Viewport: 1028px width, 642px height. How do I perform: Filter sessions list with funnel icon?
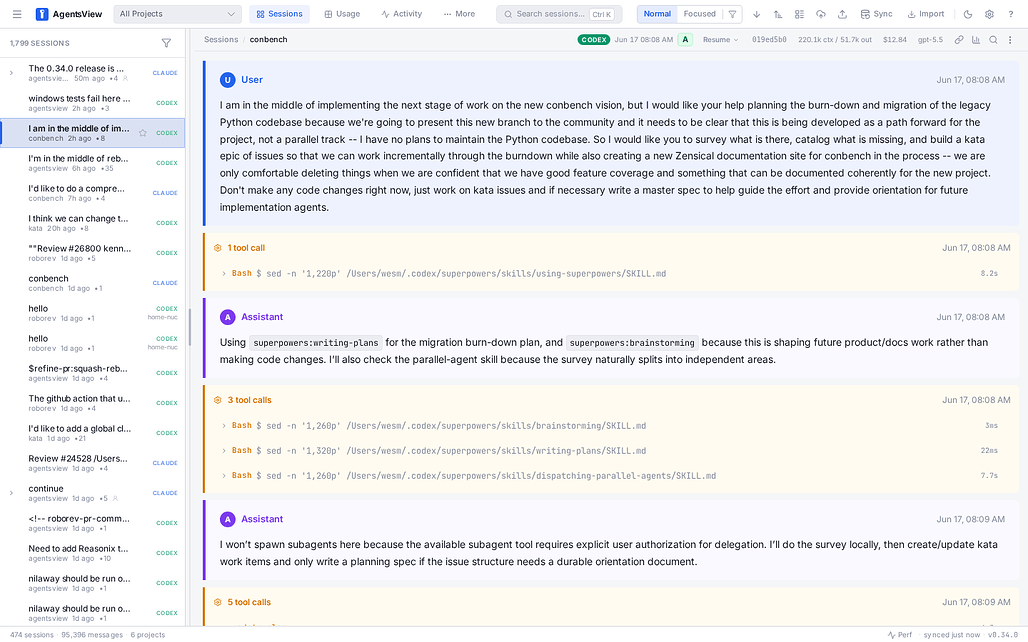tap(167, 43)
